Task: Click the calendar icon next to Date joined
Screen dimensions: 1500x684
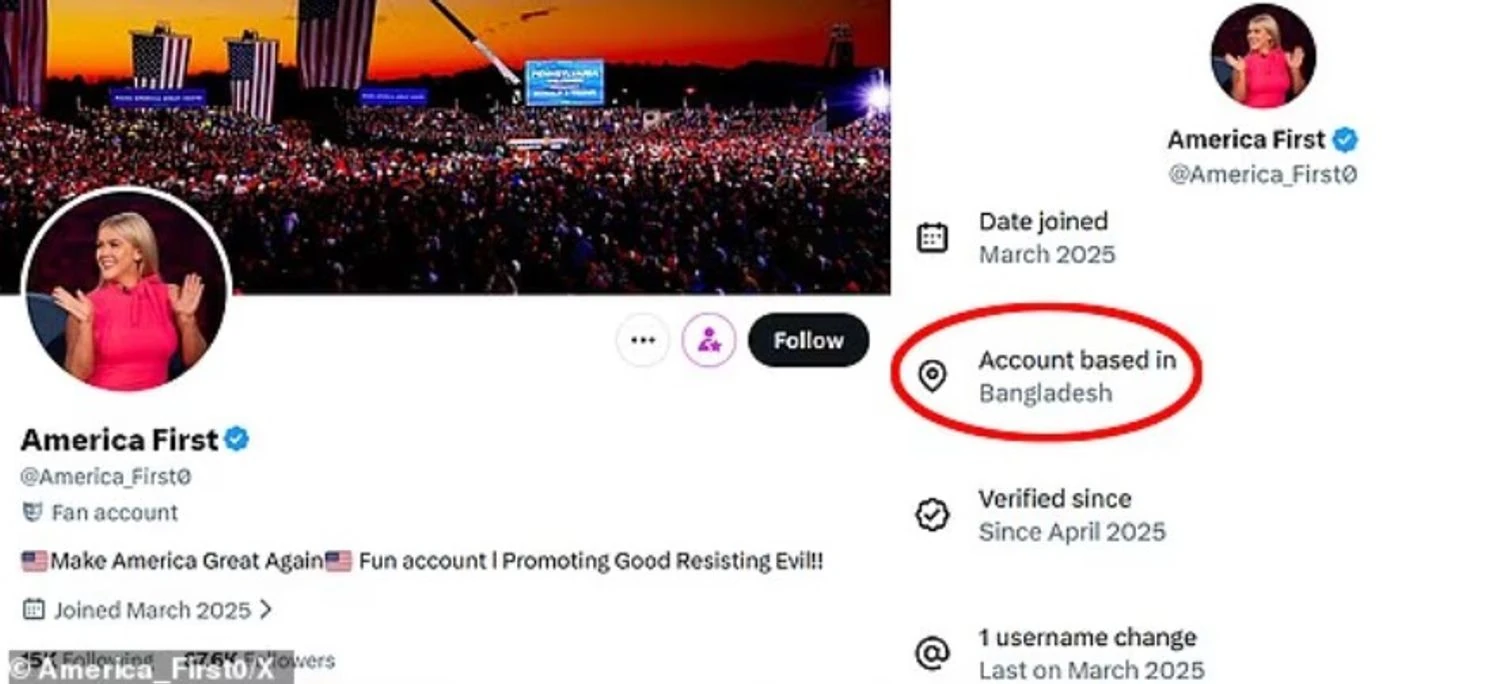Action: point(932,238)
